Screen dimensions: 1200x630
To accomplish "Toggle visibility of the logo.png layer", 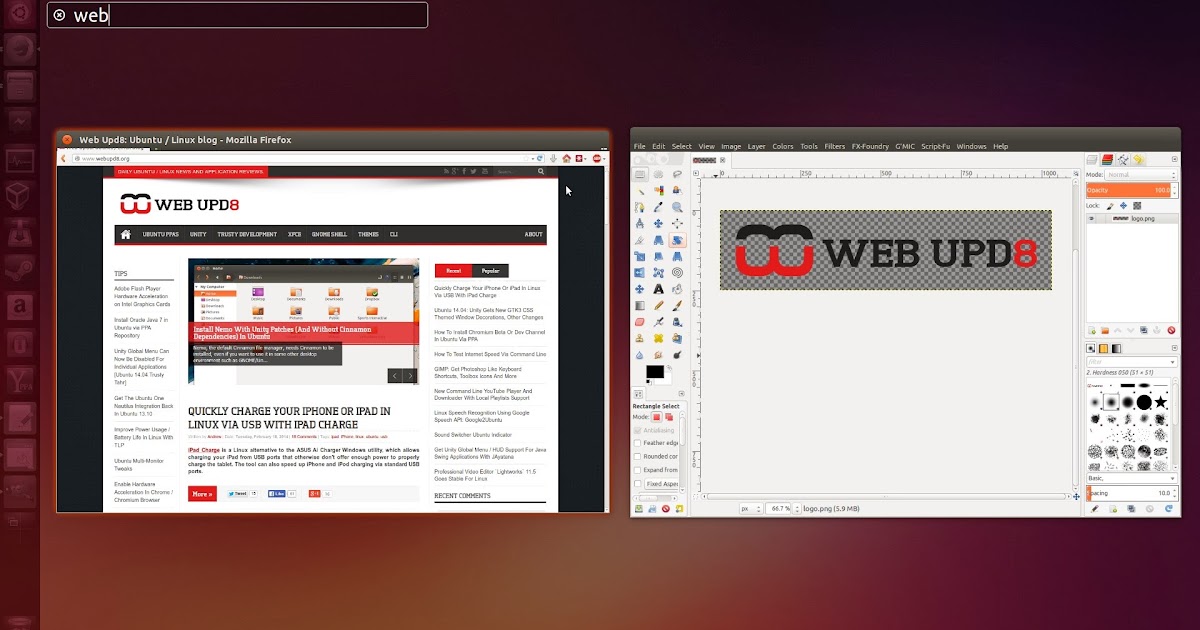I will 1091,218.
